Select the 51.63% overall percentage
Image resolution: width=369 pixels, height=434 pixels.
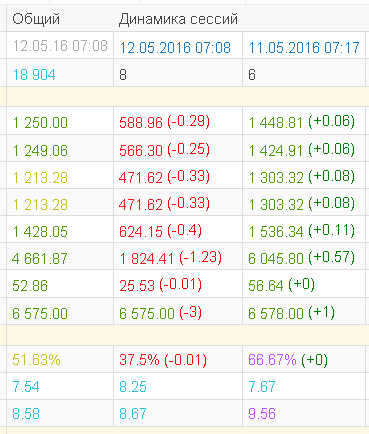[x=37, y=360]
